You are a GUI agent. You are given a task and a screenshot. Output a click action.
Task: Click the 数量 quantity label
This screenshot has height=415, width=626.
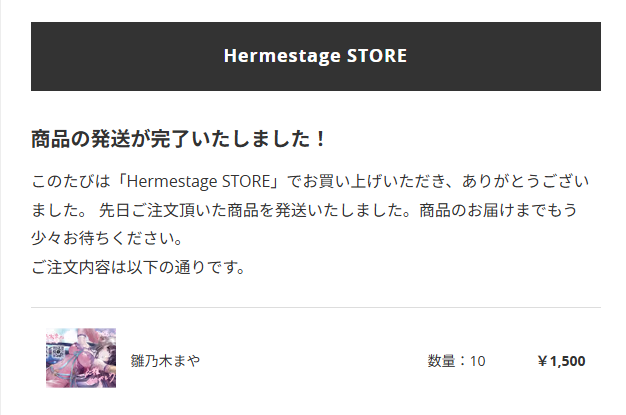(442, 361)
